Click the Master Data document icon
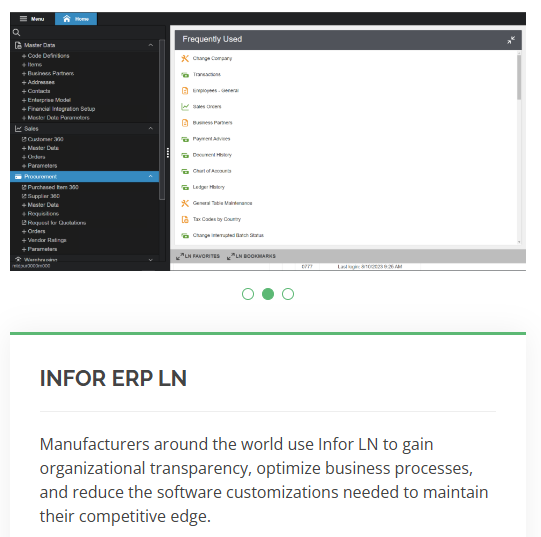This screenshot has height=537, width=541. 18,45
